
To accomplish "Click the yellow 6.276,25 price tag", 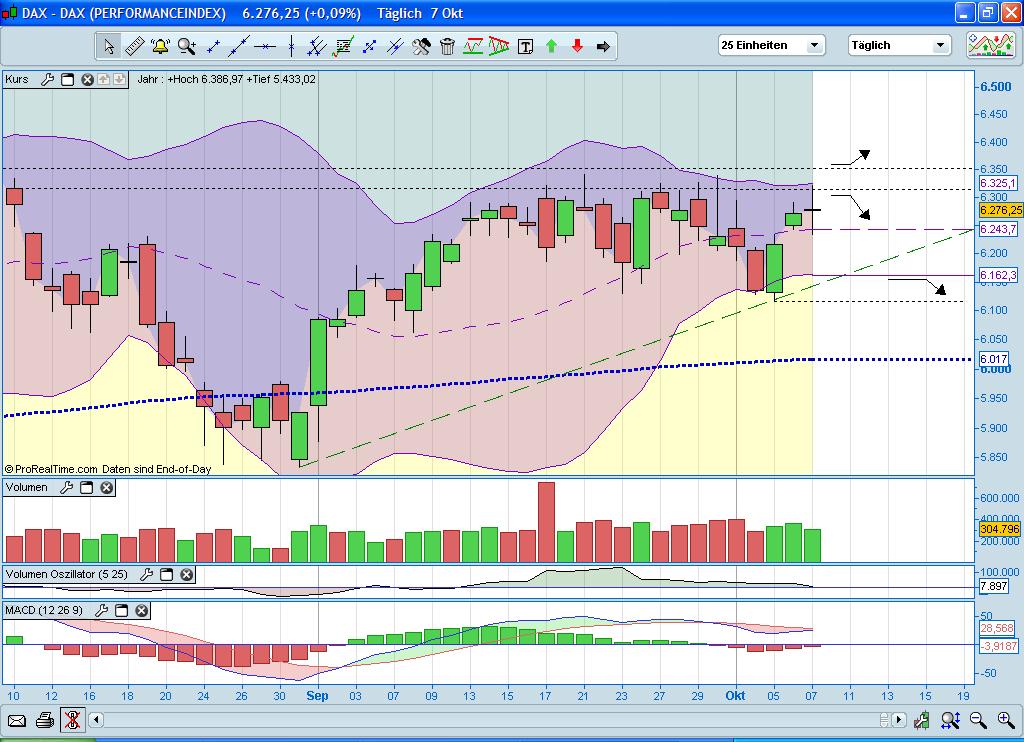I will click(1000, 210).
